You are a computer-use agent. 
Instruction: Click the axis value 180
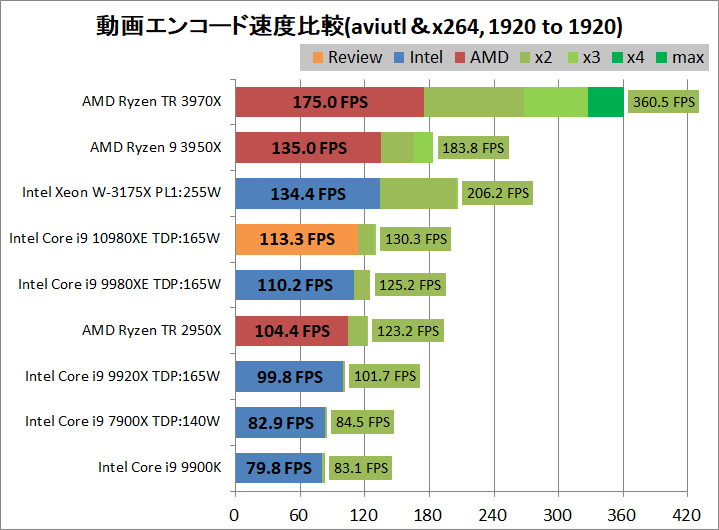point(428,515)
